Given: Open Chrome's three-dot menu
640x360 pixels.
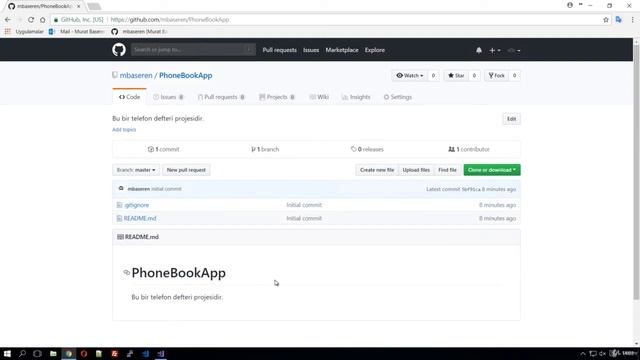Looking at the screenshot, I should pos(632,20).
